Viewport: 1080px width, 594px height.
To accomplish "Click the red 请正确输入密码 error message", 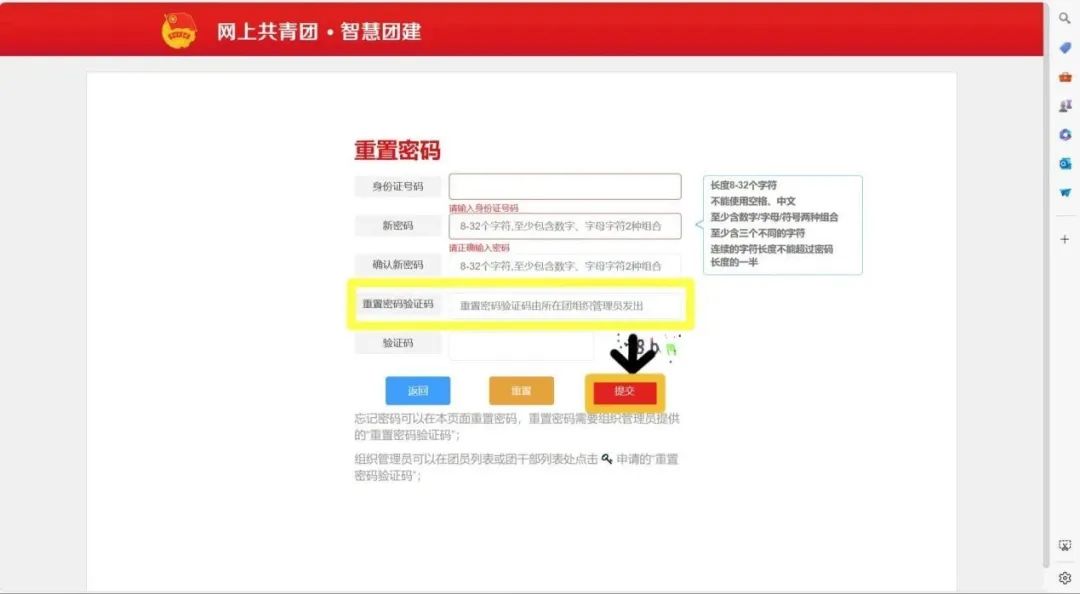I will coord(479,247).
